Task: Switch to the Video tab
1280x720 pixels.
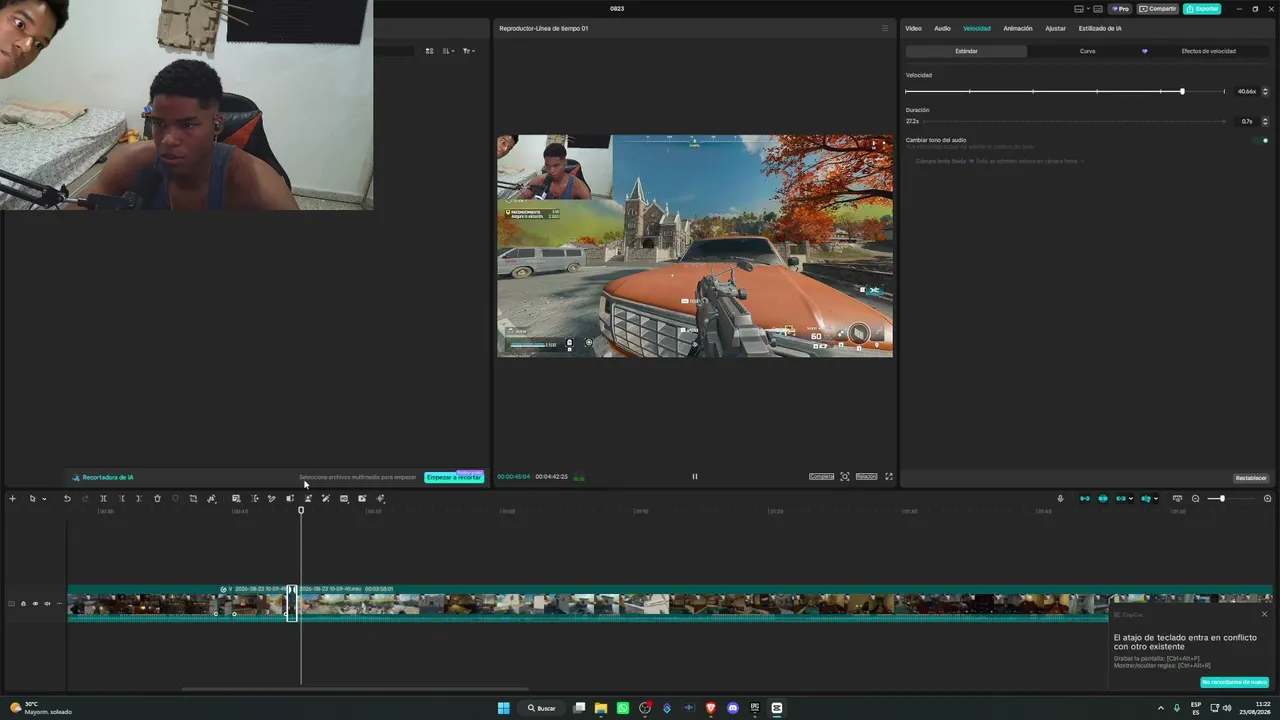Action: 913,28
